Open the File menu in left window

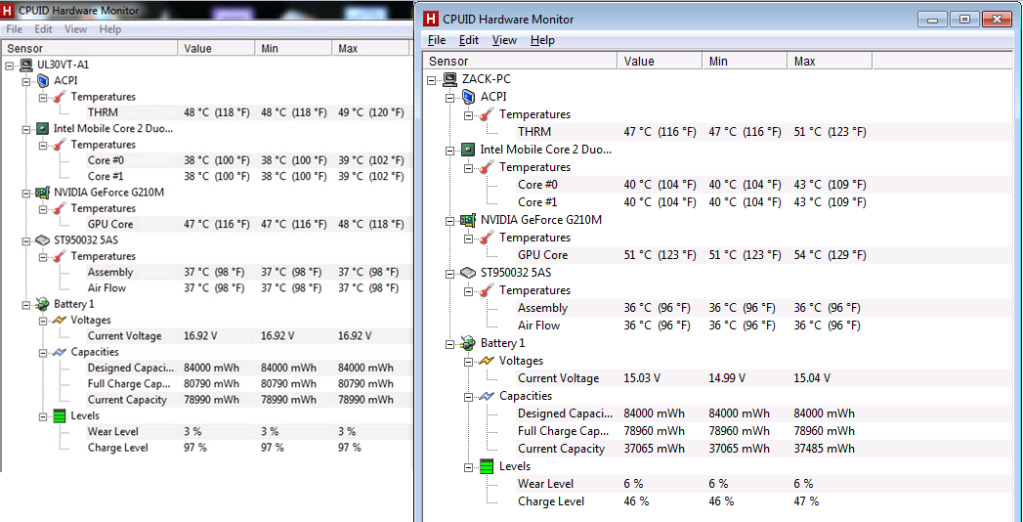tap(14, 29)
